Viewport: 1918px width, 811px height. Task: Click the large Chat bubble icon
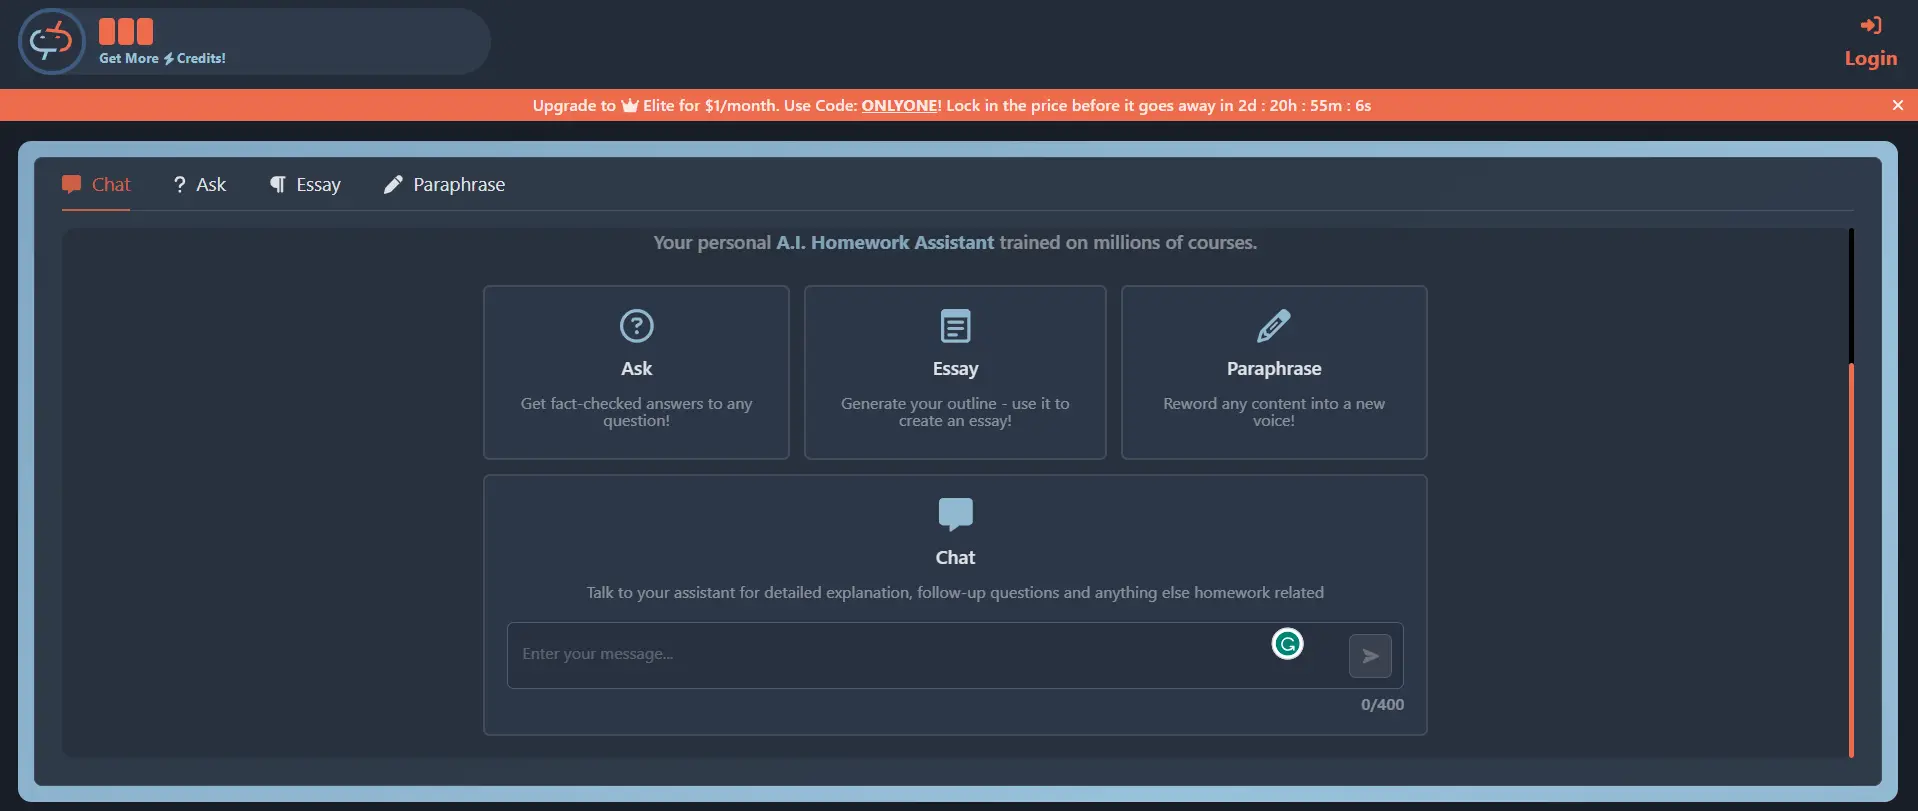tap(955, 514)
